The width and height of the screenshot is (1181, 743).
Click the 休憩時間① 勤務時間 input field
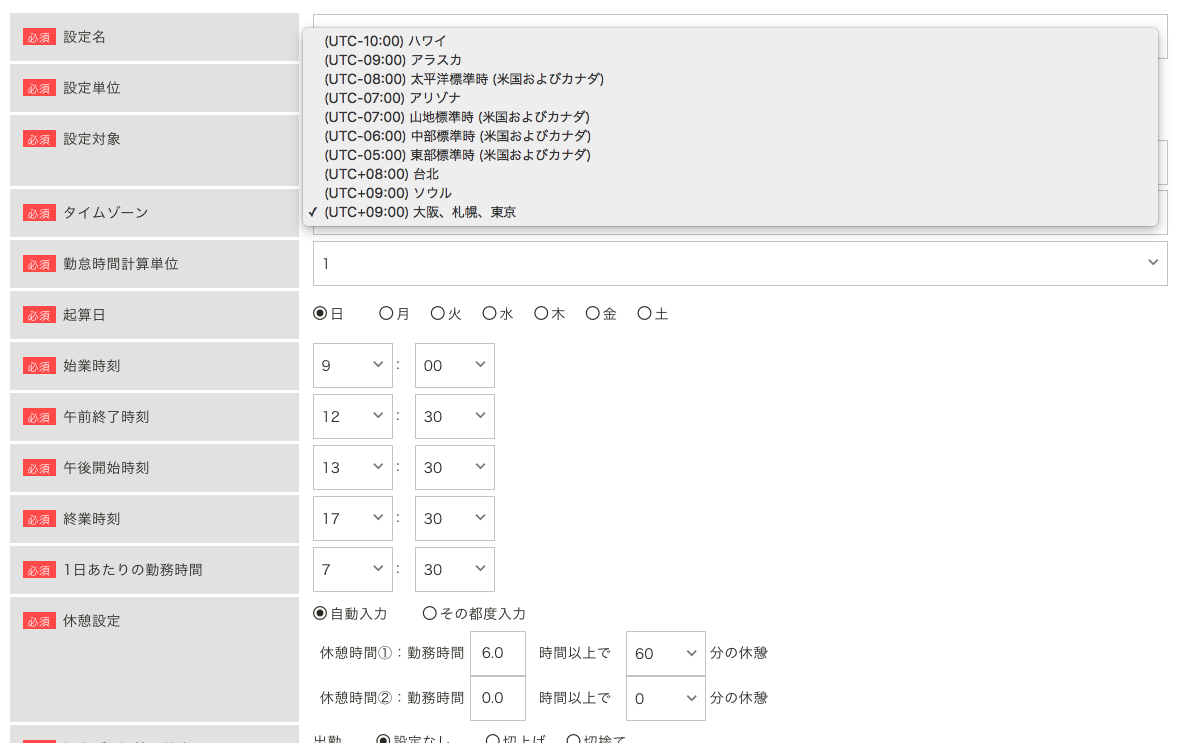pos(497,654)
